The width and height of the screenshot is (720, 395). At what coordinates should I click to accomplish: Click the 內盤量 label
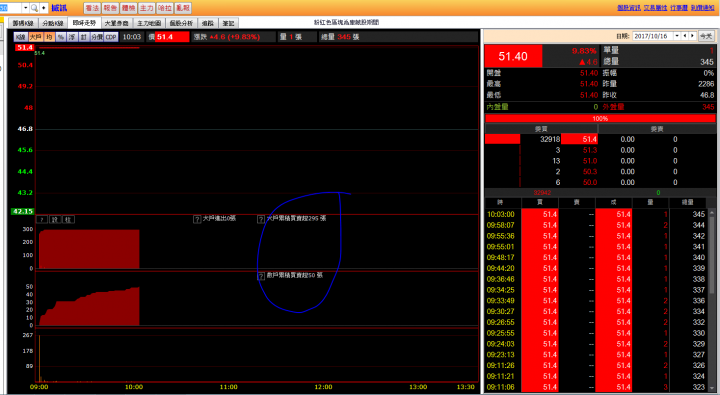[497, 107]
